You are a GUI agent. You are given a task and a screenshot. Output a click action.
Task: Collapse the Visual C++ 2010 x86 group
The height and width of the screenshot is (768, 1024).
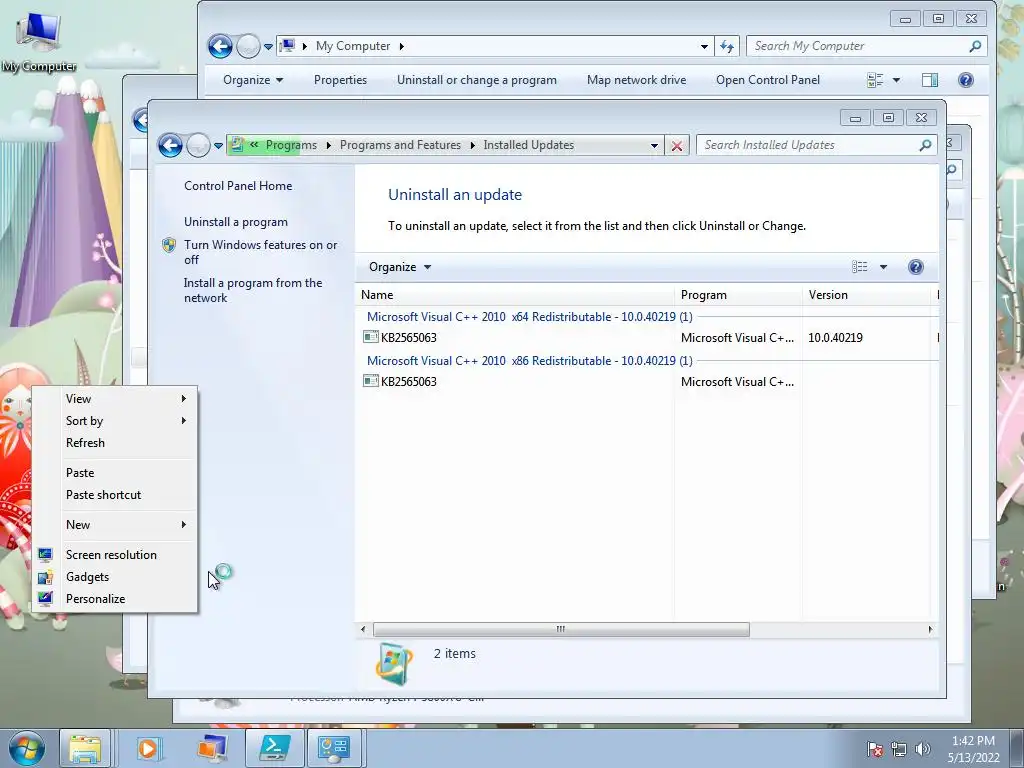(529, 360)
